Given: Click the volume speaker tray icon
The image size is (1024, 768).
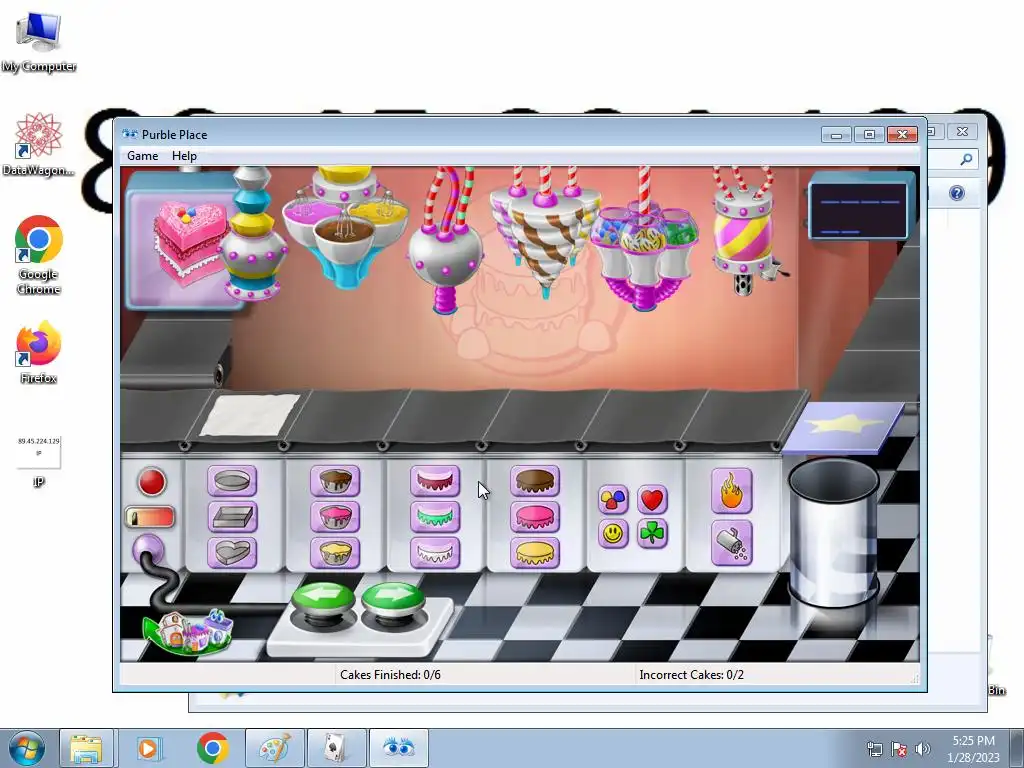Looking at the screenshot, I should [x=923, y=749].
